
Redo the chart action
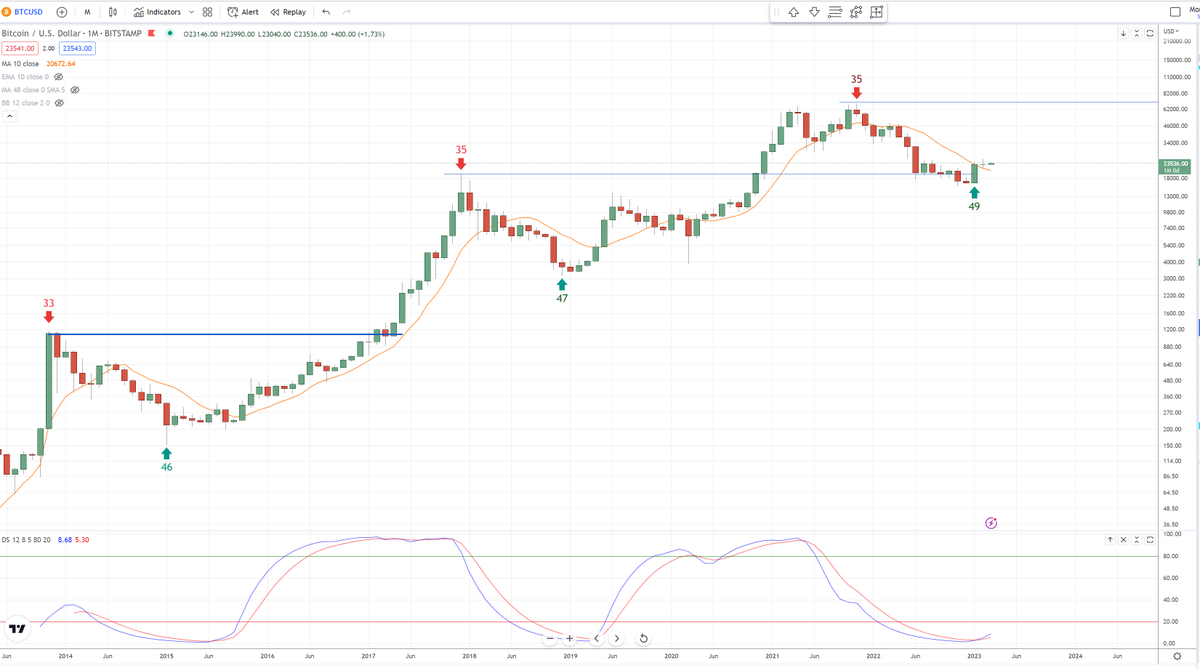tap(347, 12)
